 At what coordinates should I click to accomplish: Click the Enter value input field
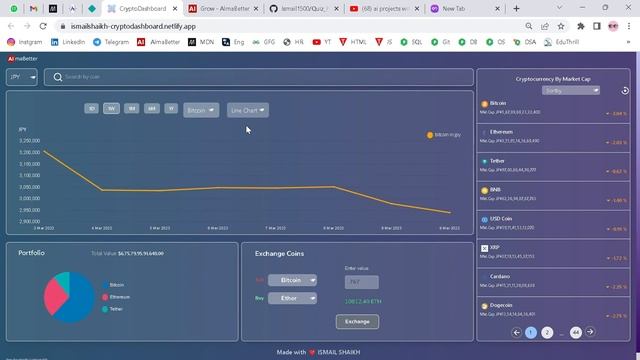point(362,282)
